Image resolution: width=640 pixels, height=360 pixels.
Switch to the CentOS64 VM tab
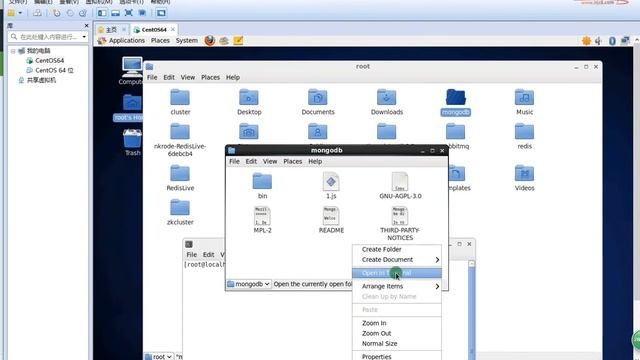point(154,29)
